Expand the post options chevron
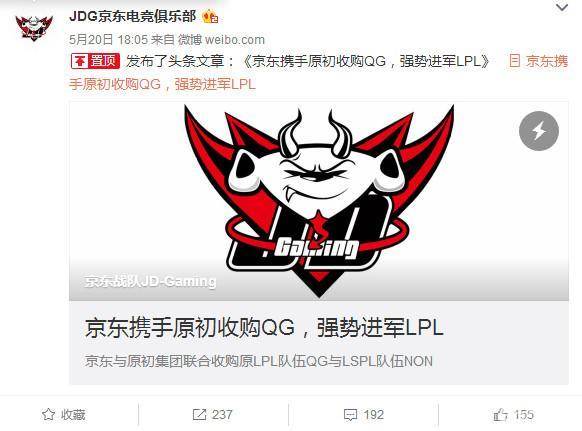The width and height of the screenshot is (582, 431). pyautogui.click(x=562, y=7)
